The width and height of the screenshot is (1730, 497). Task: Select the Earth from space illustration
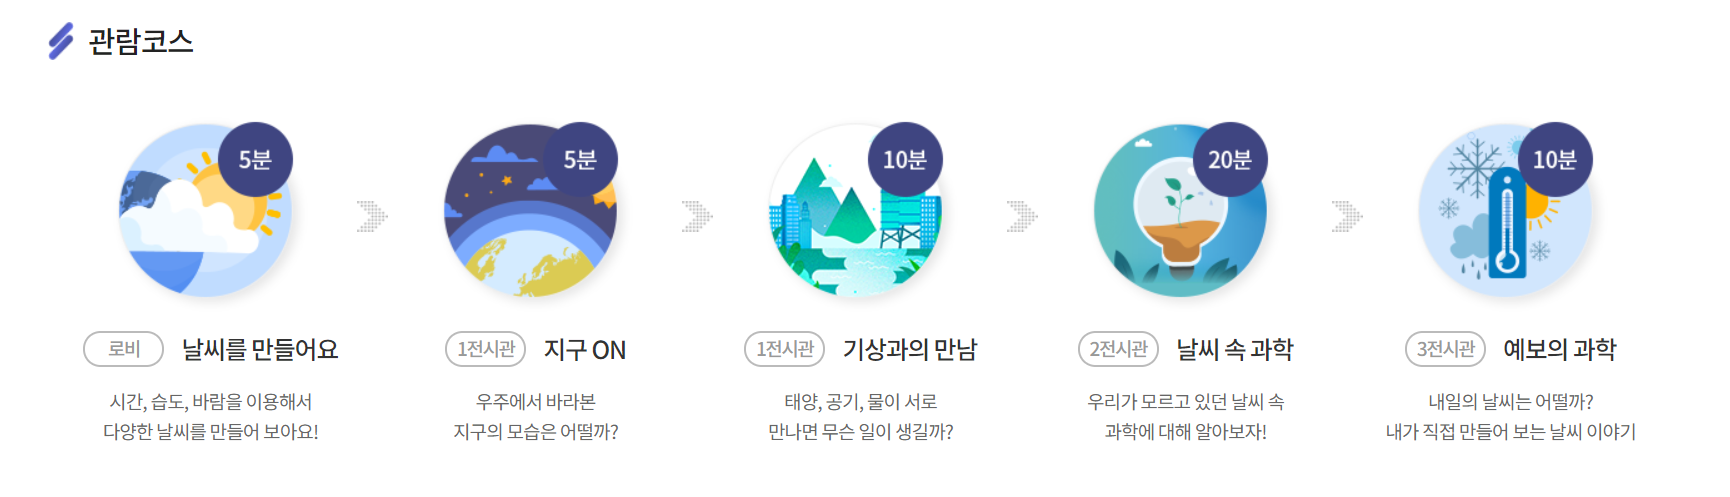point(530,211)
